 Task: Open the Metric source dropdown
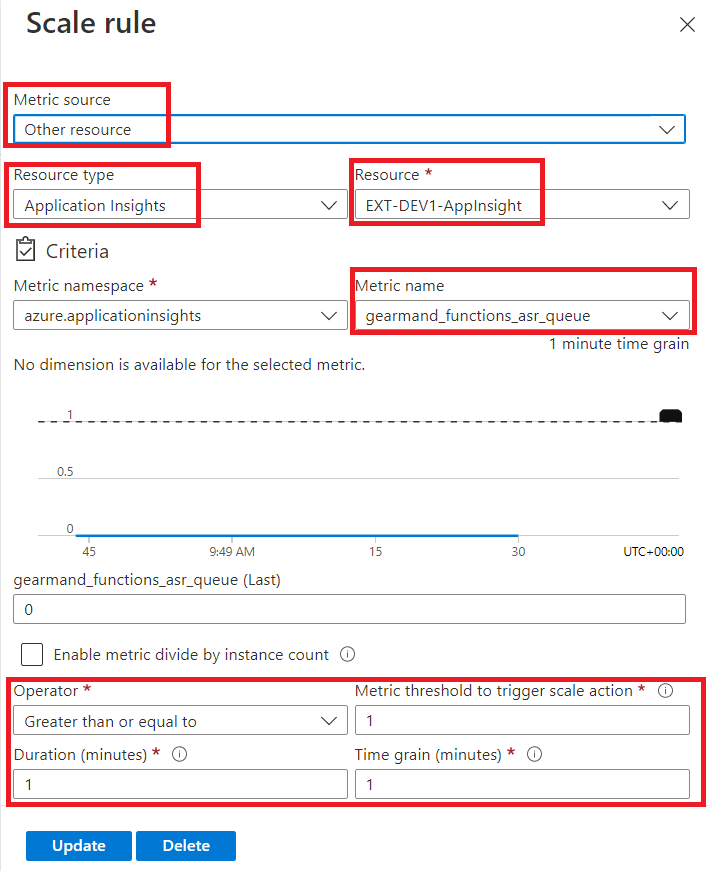[x=349, y=129]
